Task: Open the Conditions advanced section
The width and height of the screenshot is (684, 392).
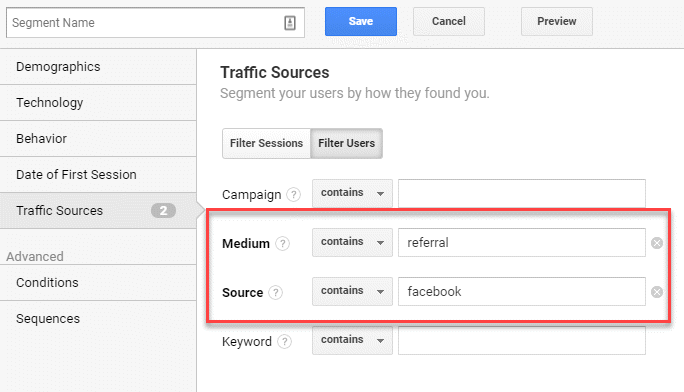Action: (x=98, y=283)
